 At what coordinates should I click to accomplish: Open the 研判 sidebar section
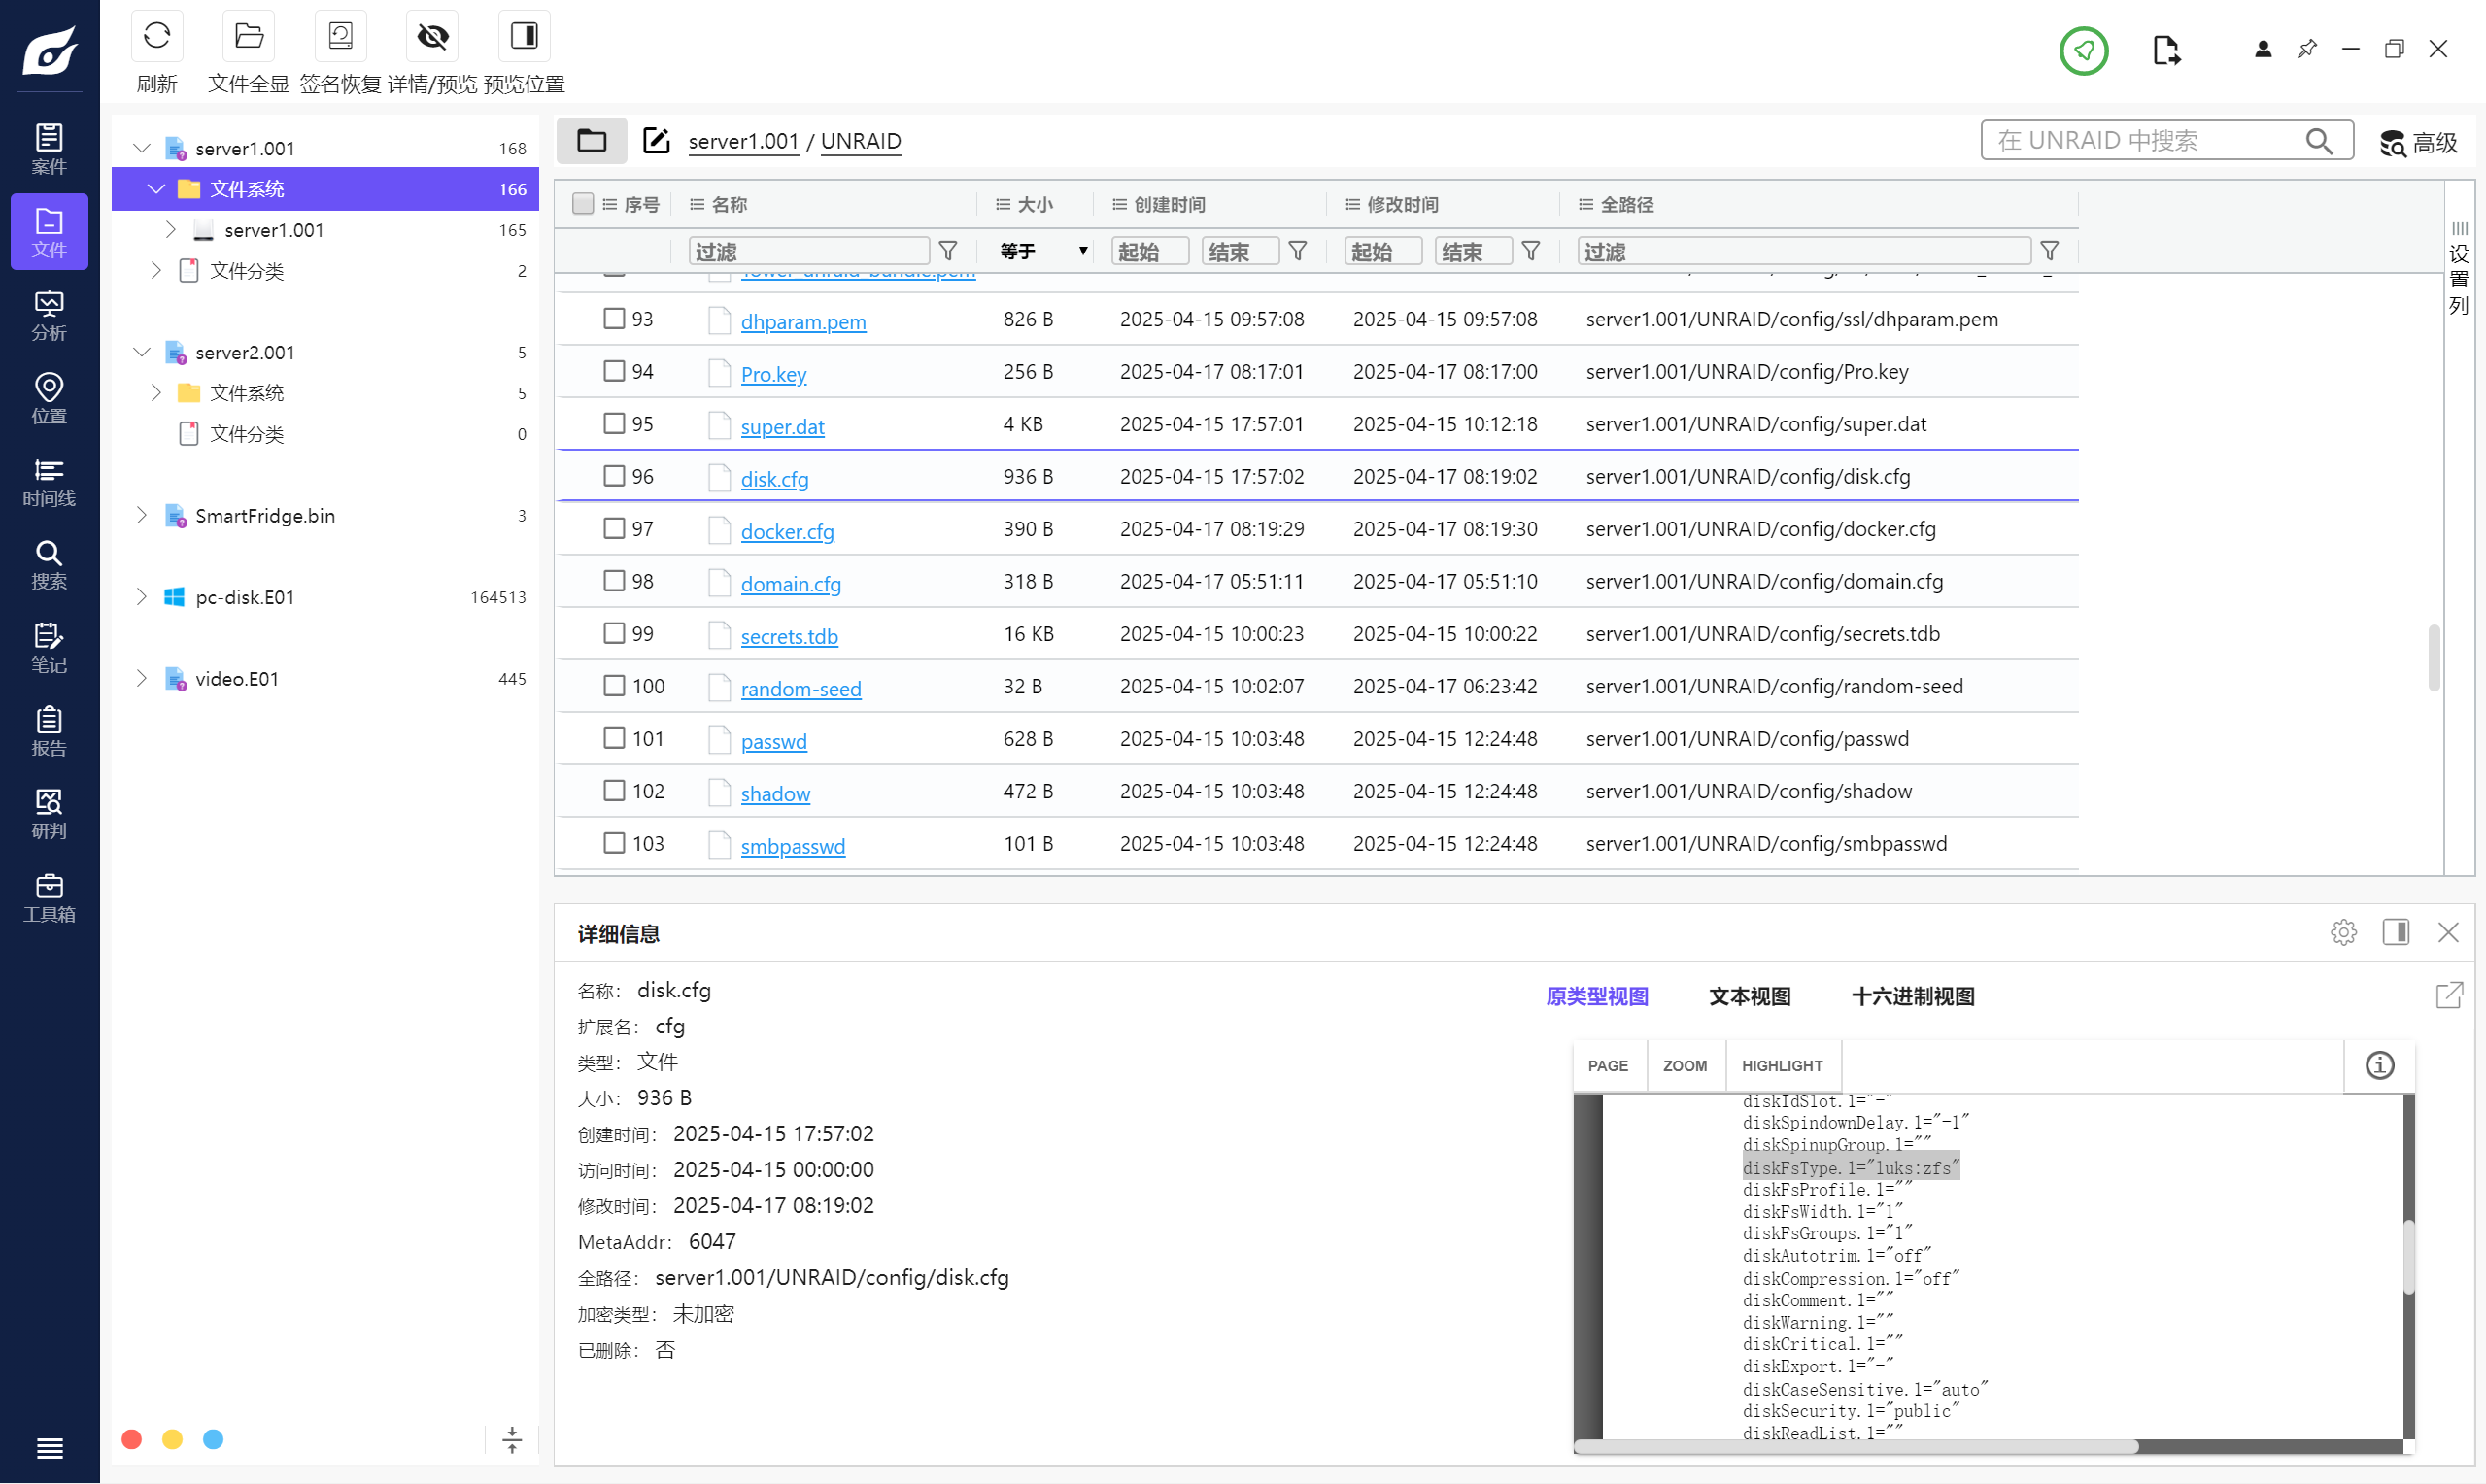click(49, 813)
